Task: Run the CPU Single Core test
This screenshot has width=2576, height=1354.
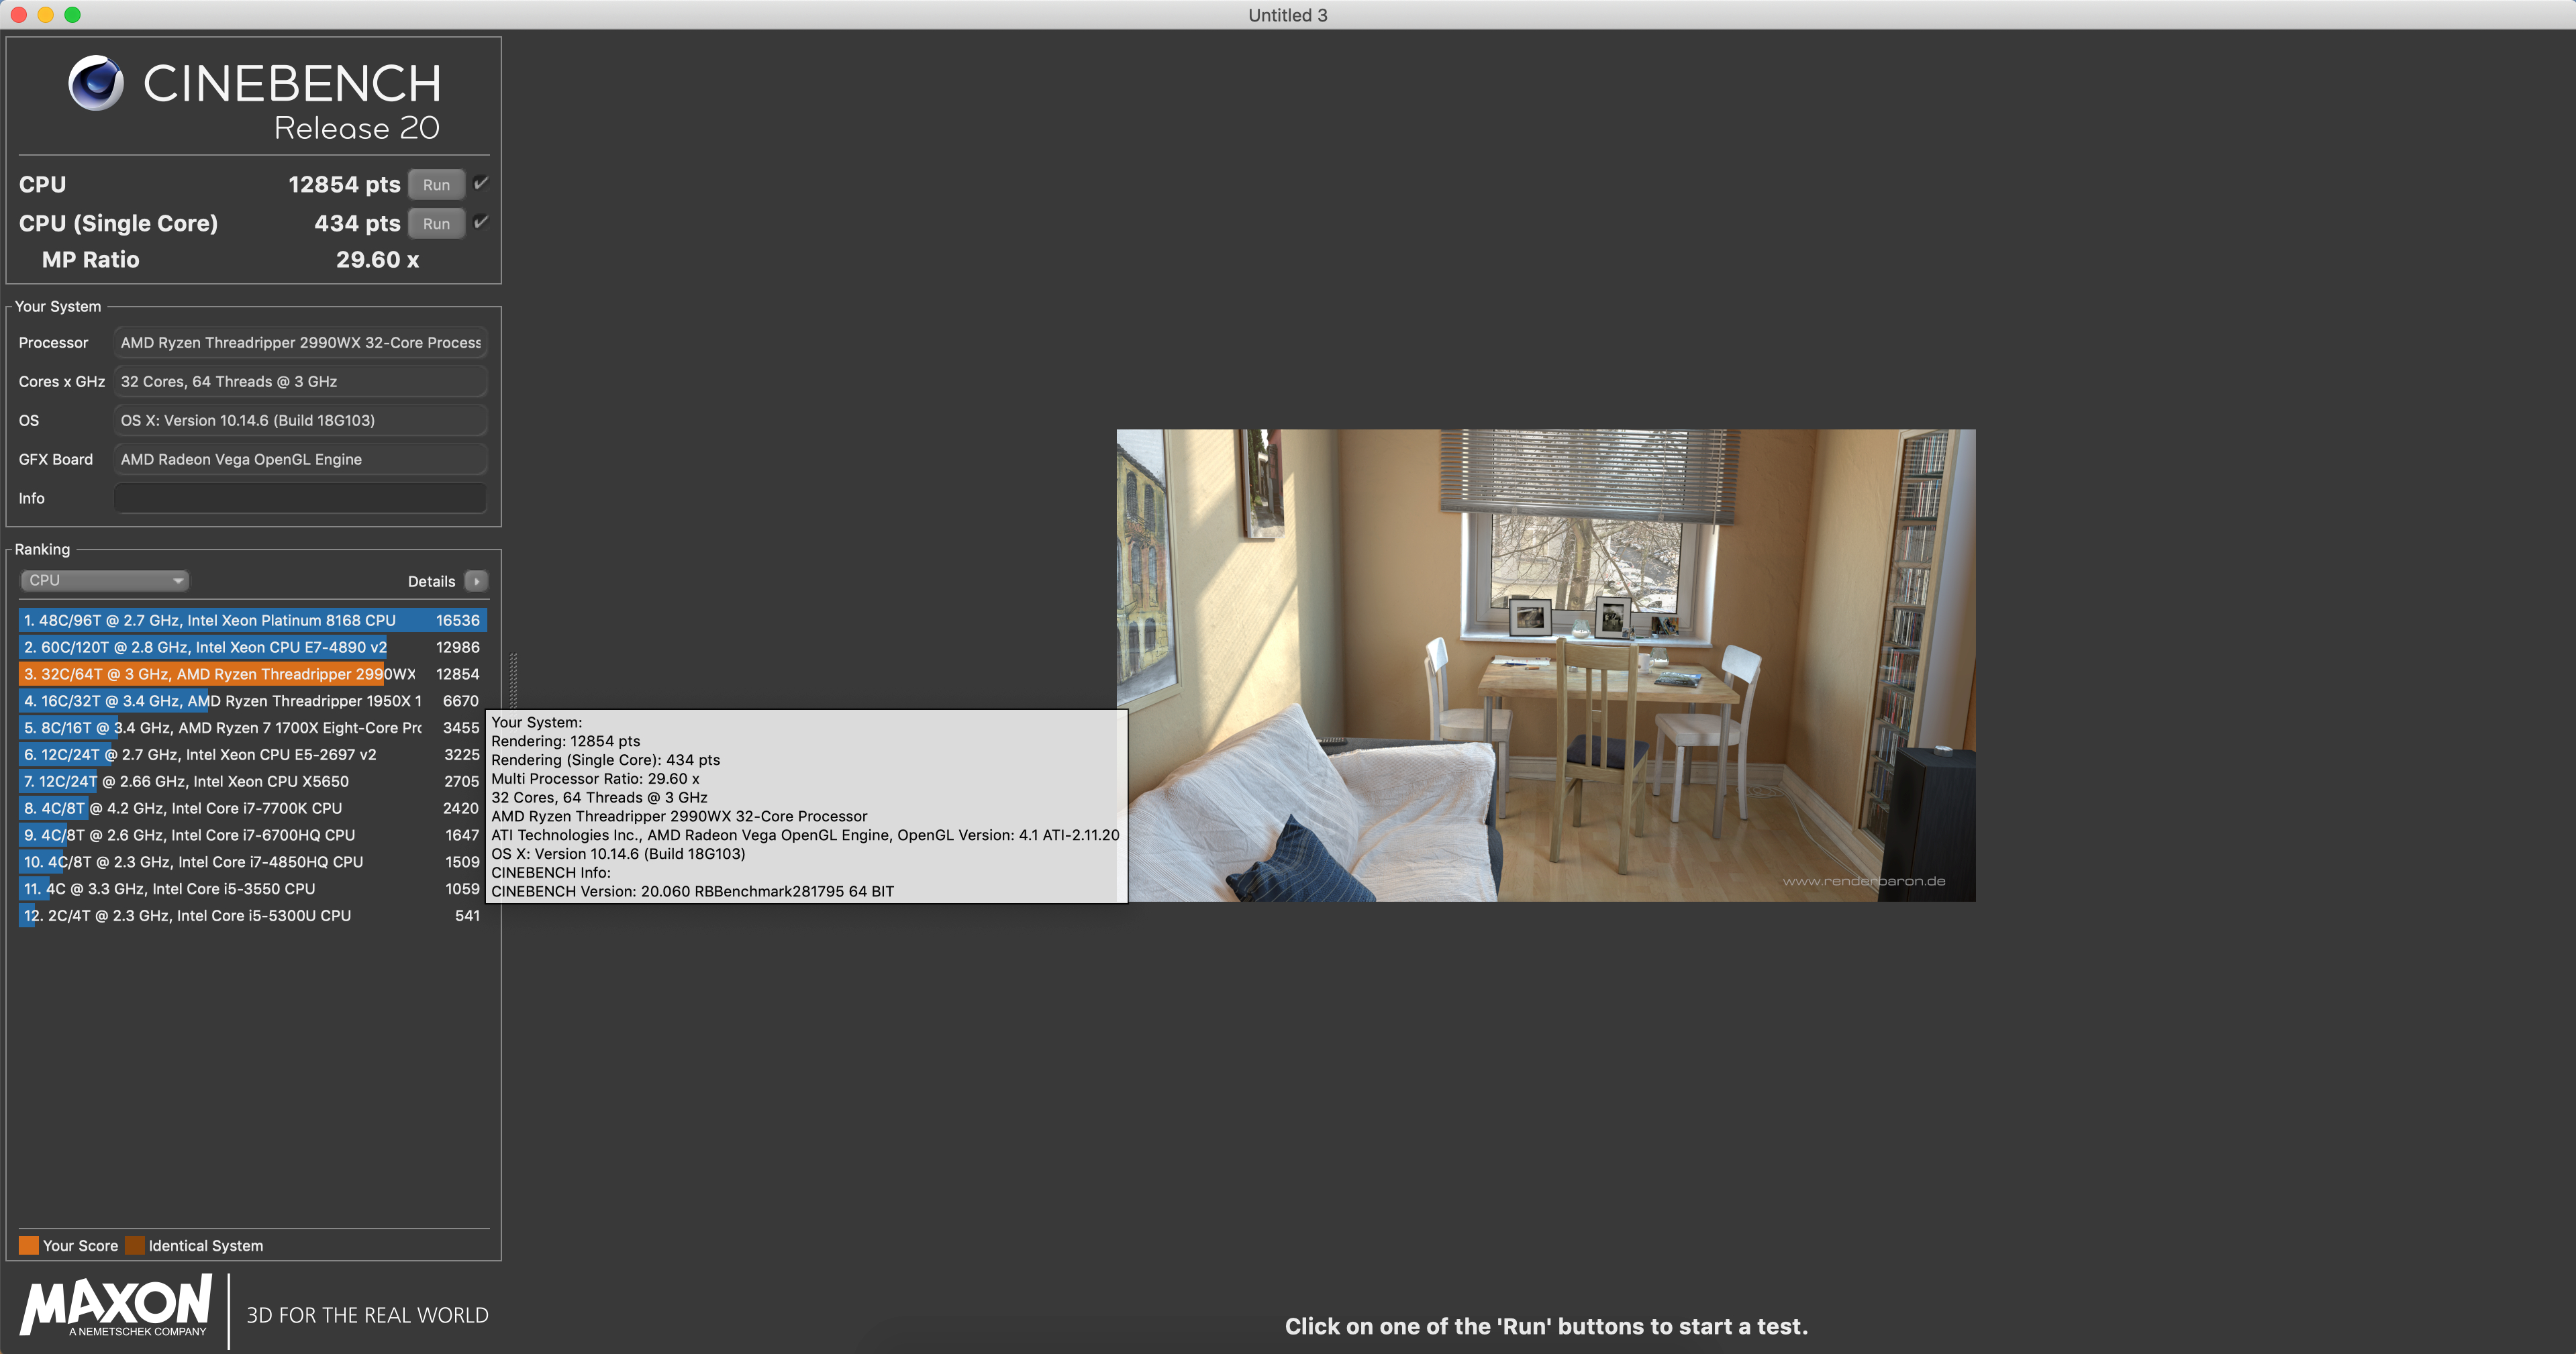Action: 436,224
